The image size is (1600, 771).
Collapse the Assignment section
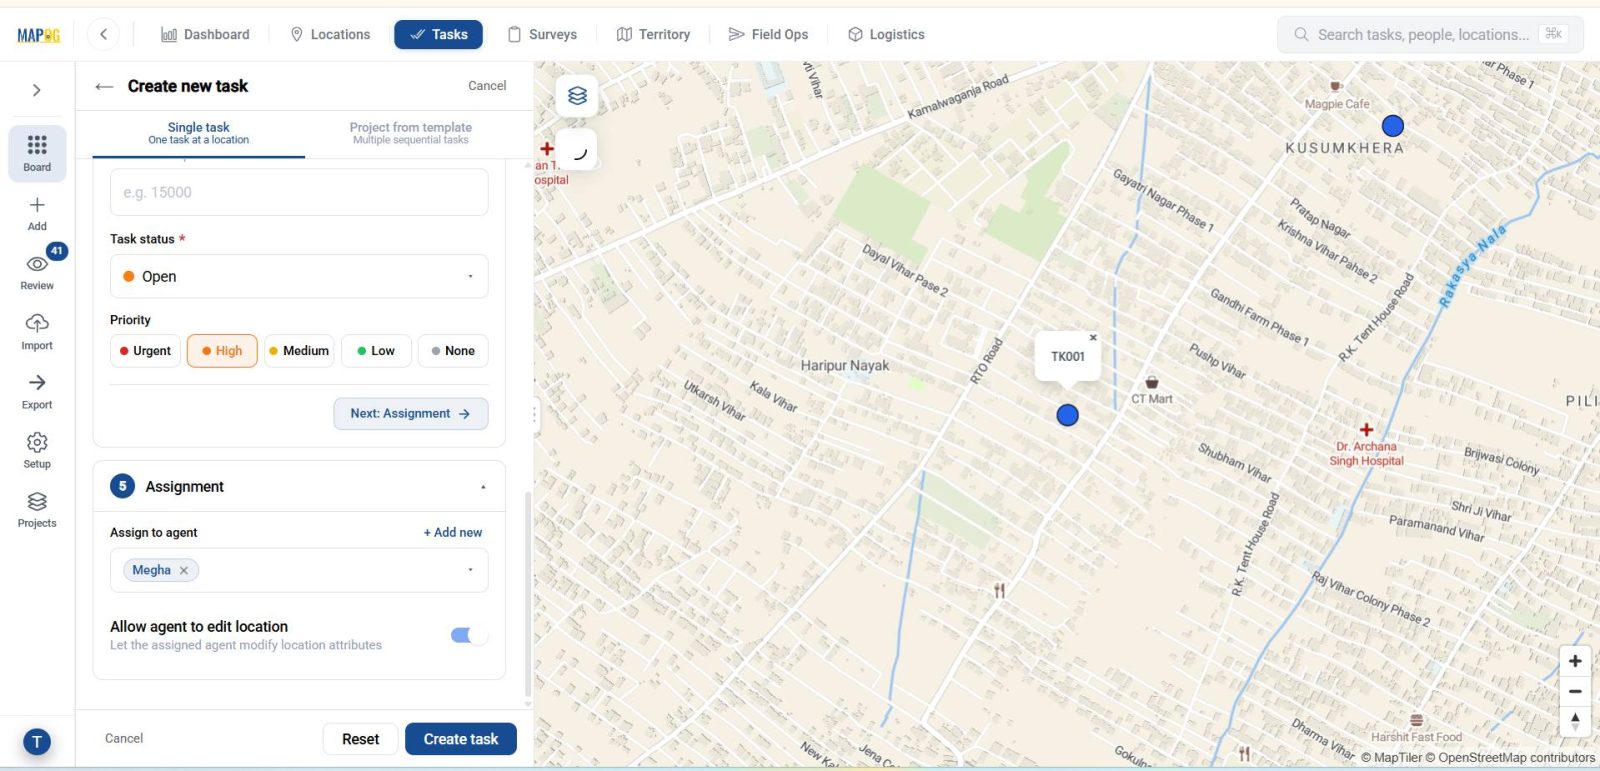[x=483, y=487]
